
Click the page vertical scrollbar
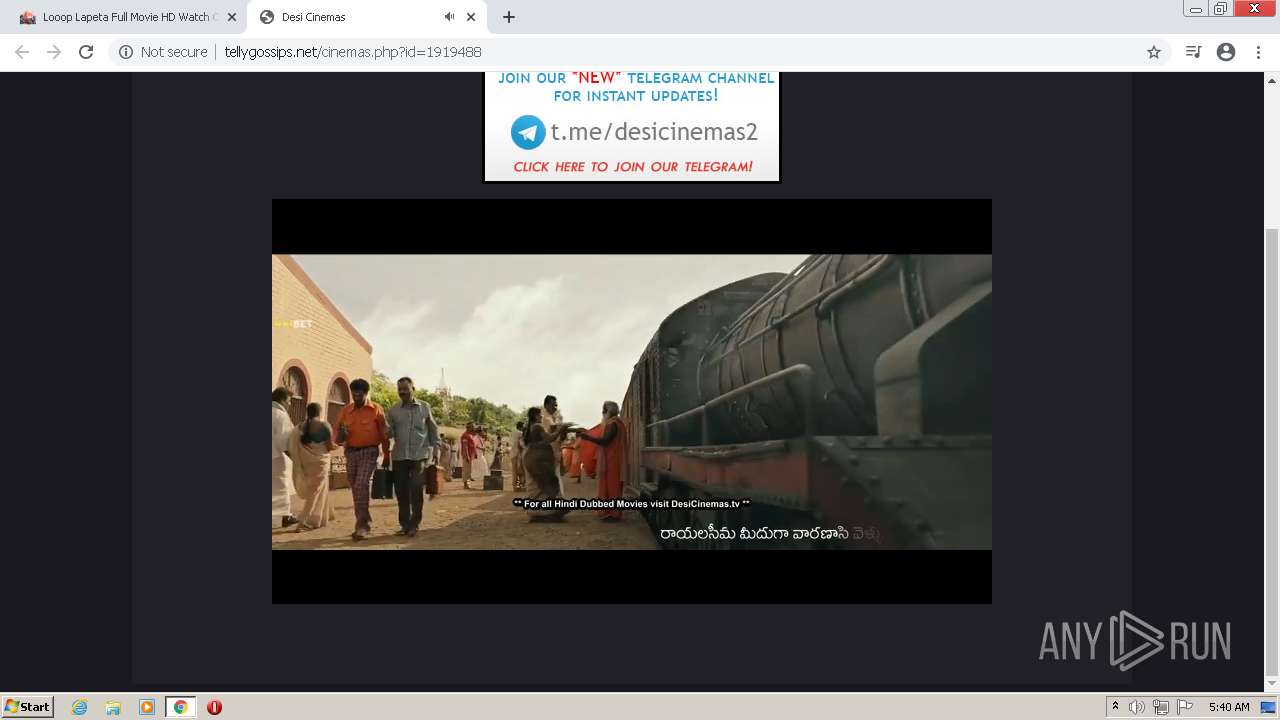pyautogui.click(x=1272, y=450)
